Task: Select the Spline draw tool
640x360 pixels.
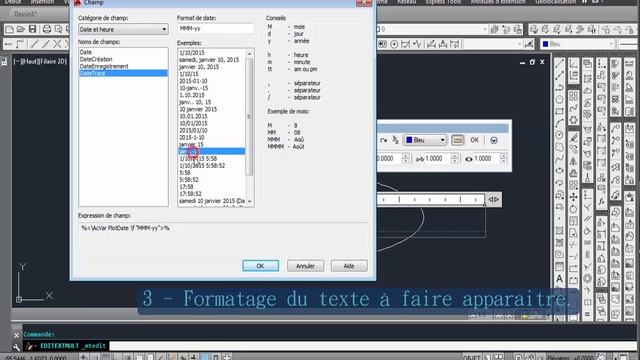Action: (560, 158)
